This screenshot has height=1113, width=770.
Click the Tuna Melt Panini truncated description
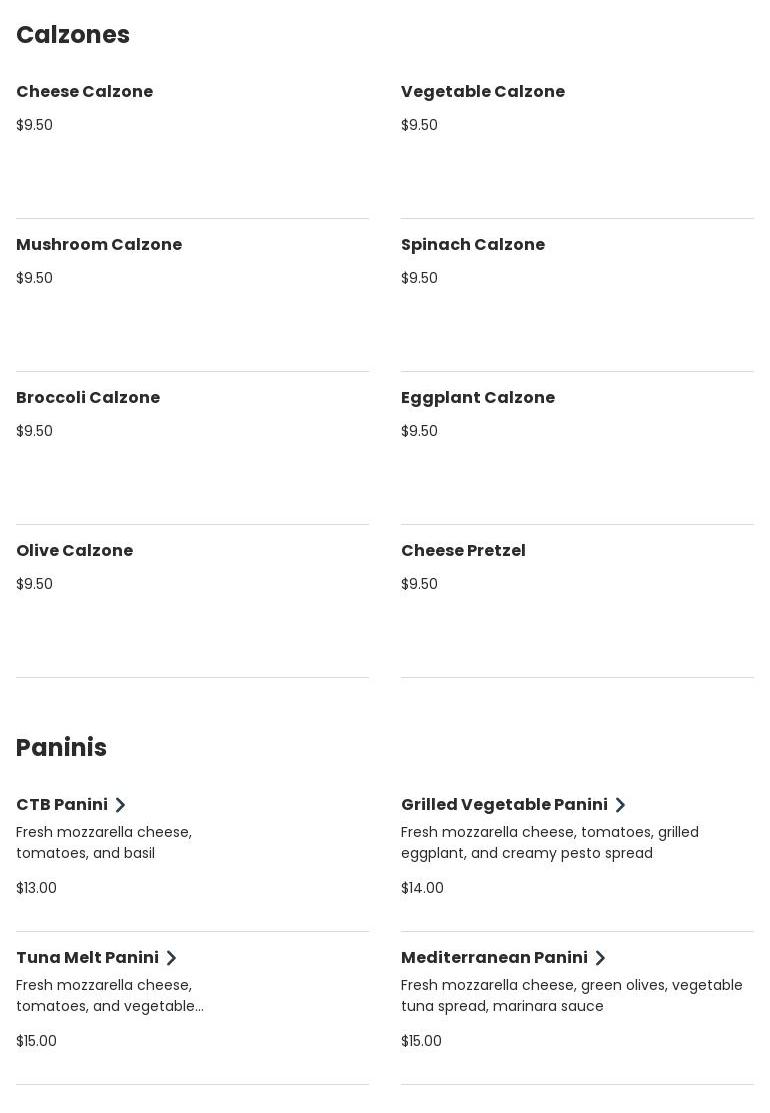pos(110,996)
